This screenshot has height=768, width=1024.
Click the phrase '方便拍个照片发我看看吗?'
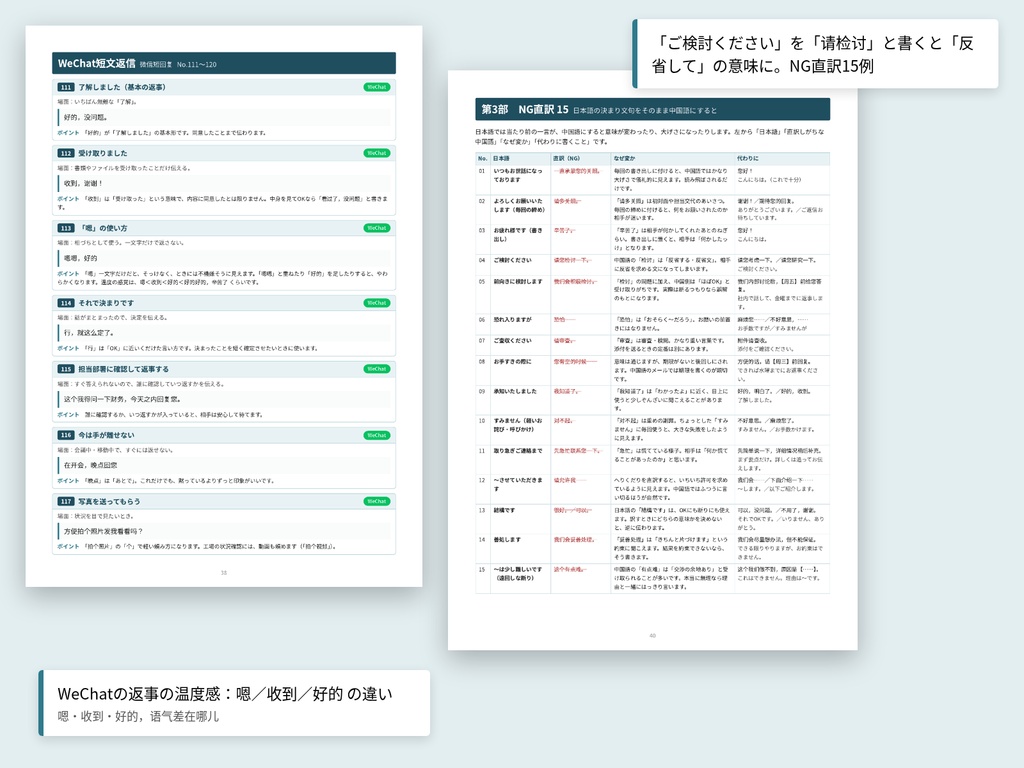pyautogui.click(x=103, y=532)
